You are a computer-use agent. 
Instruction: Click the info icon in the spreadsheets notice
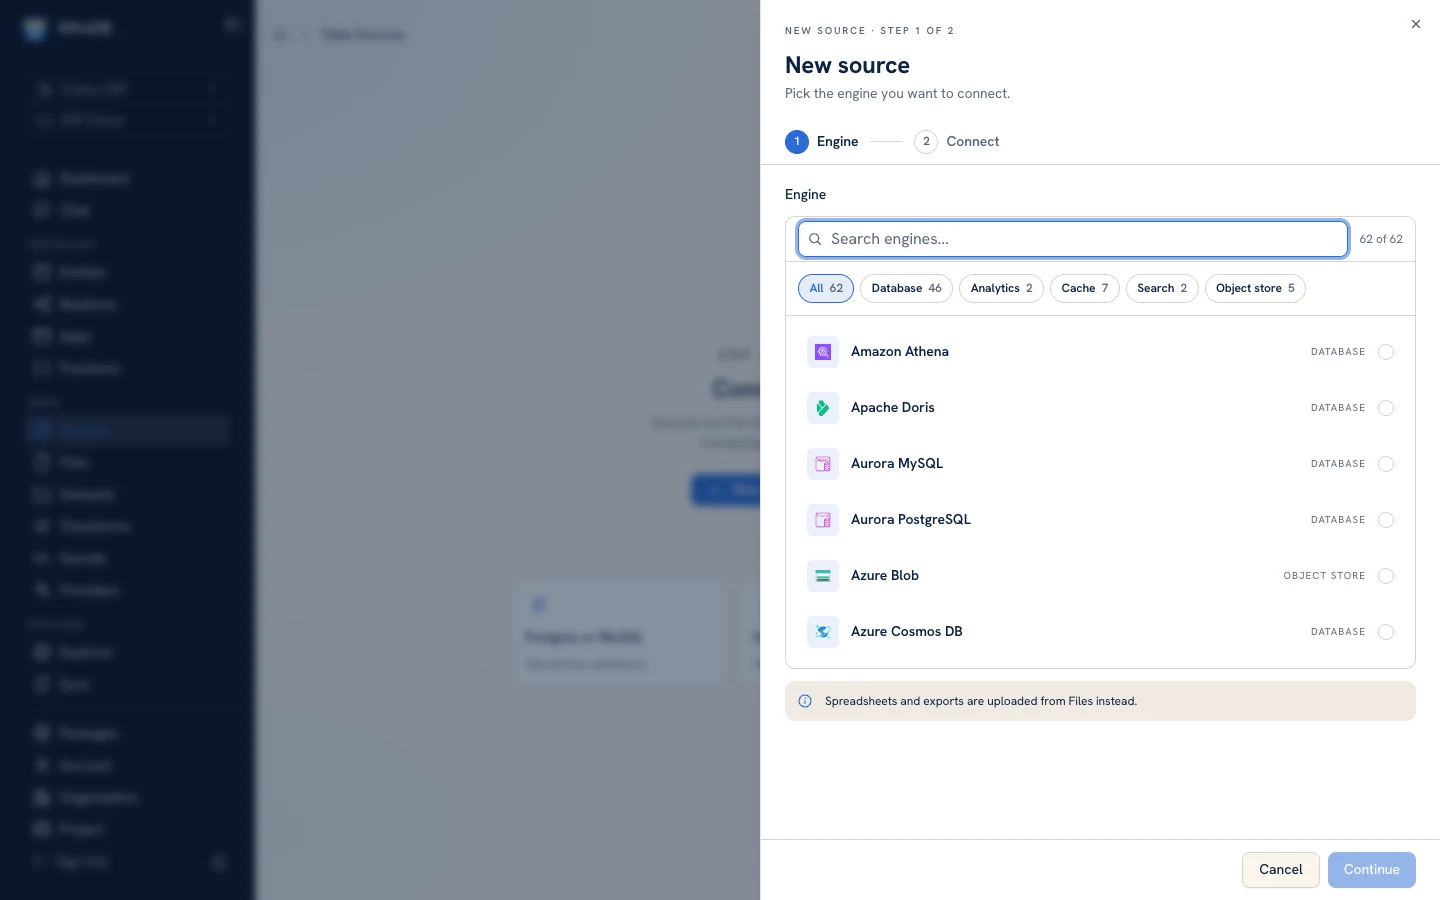click(805, 701)
